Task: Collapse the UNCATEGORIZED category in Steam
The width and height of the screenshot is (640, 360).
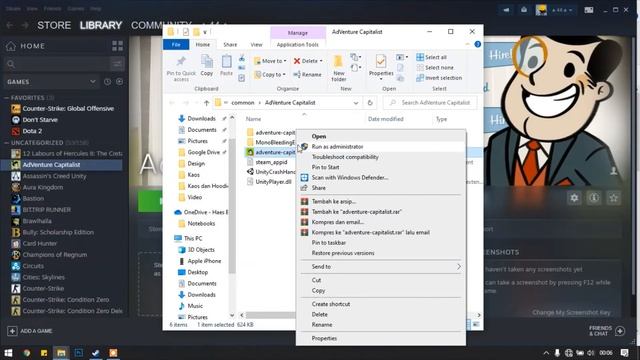Action: (x=7, y=143)
